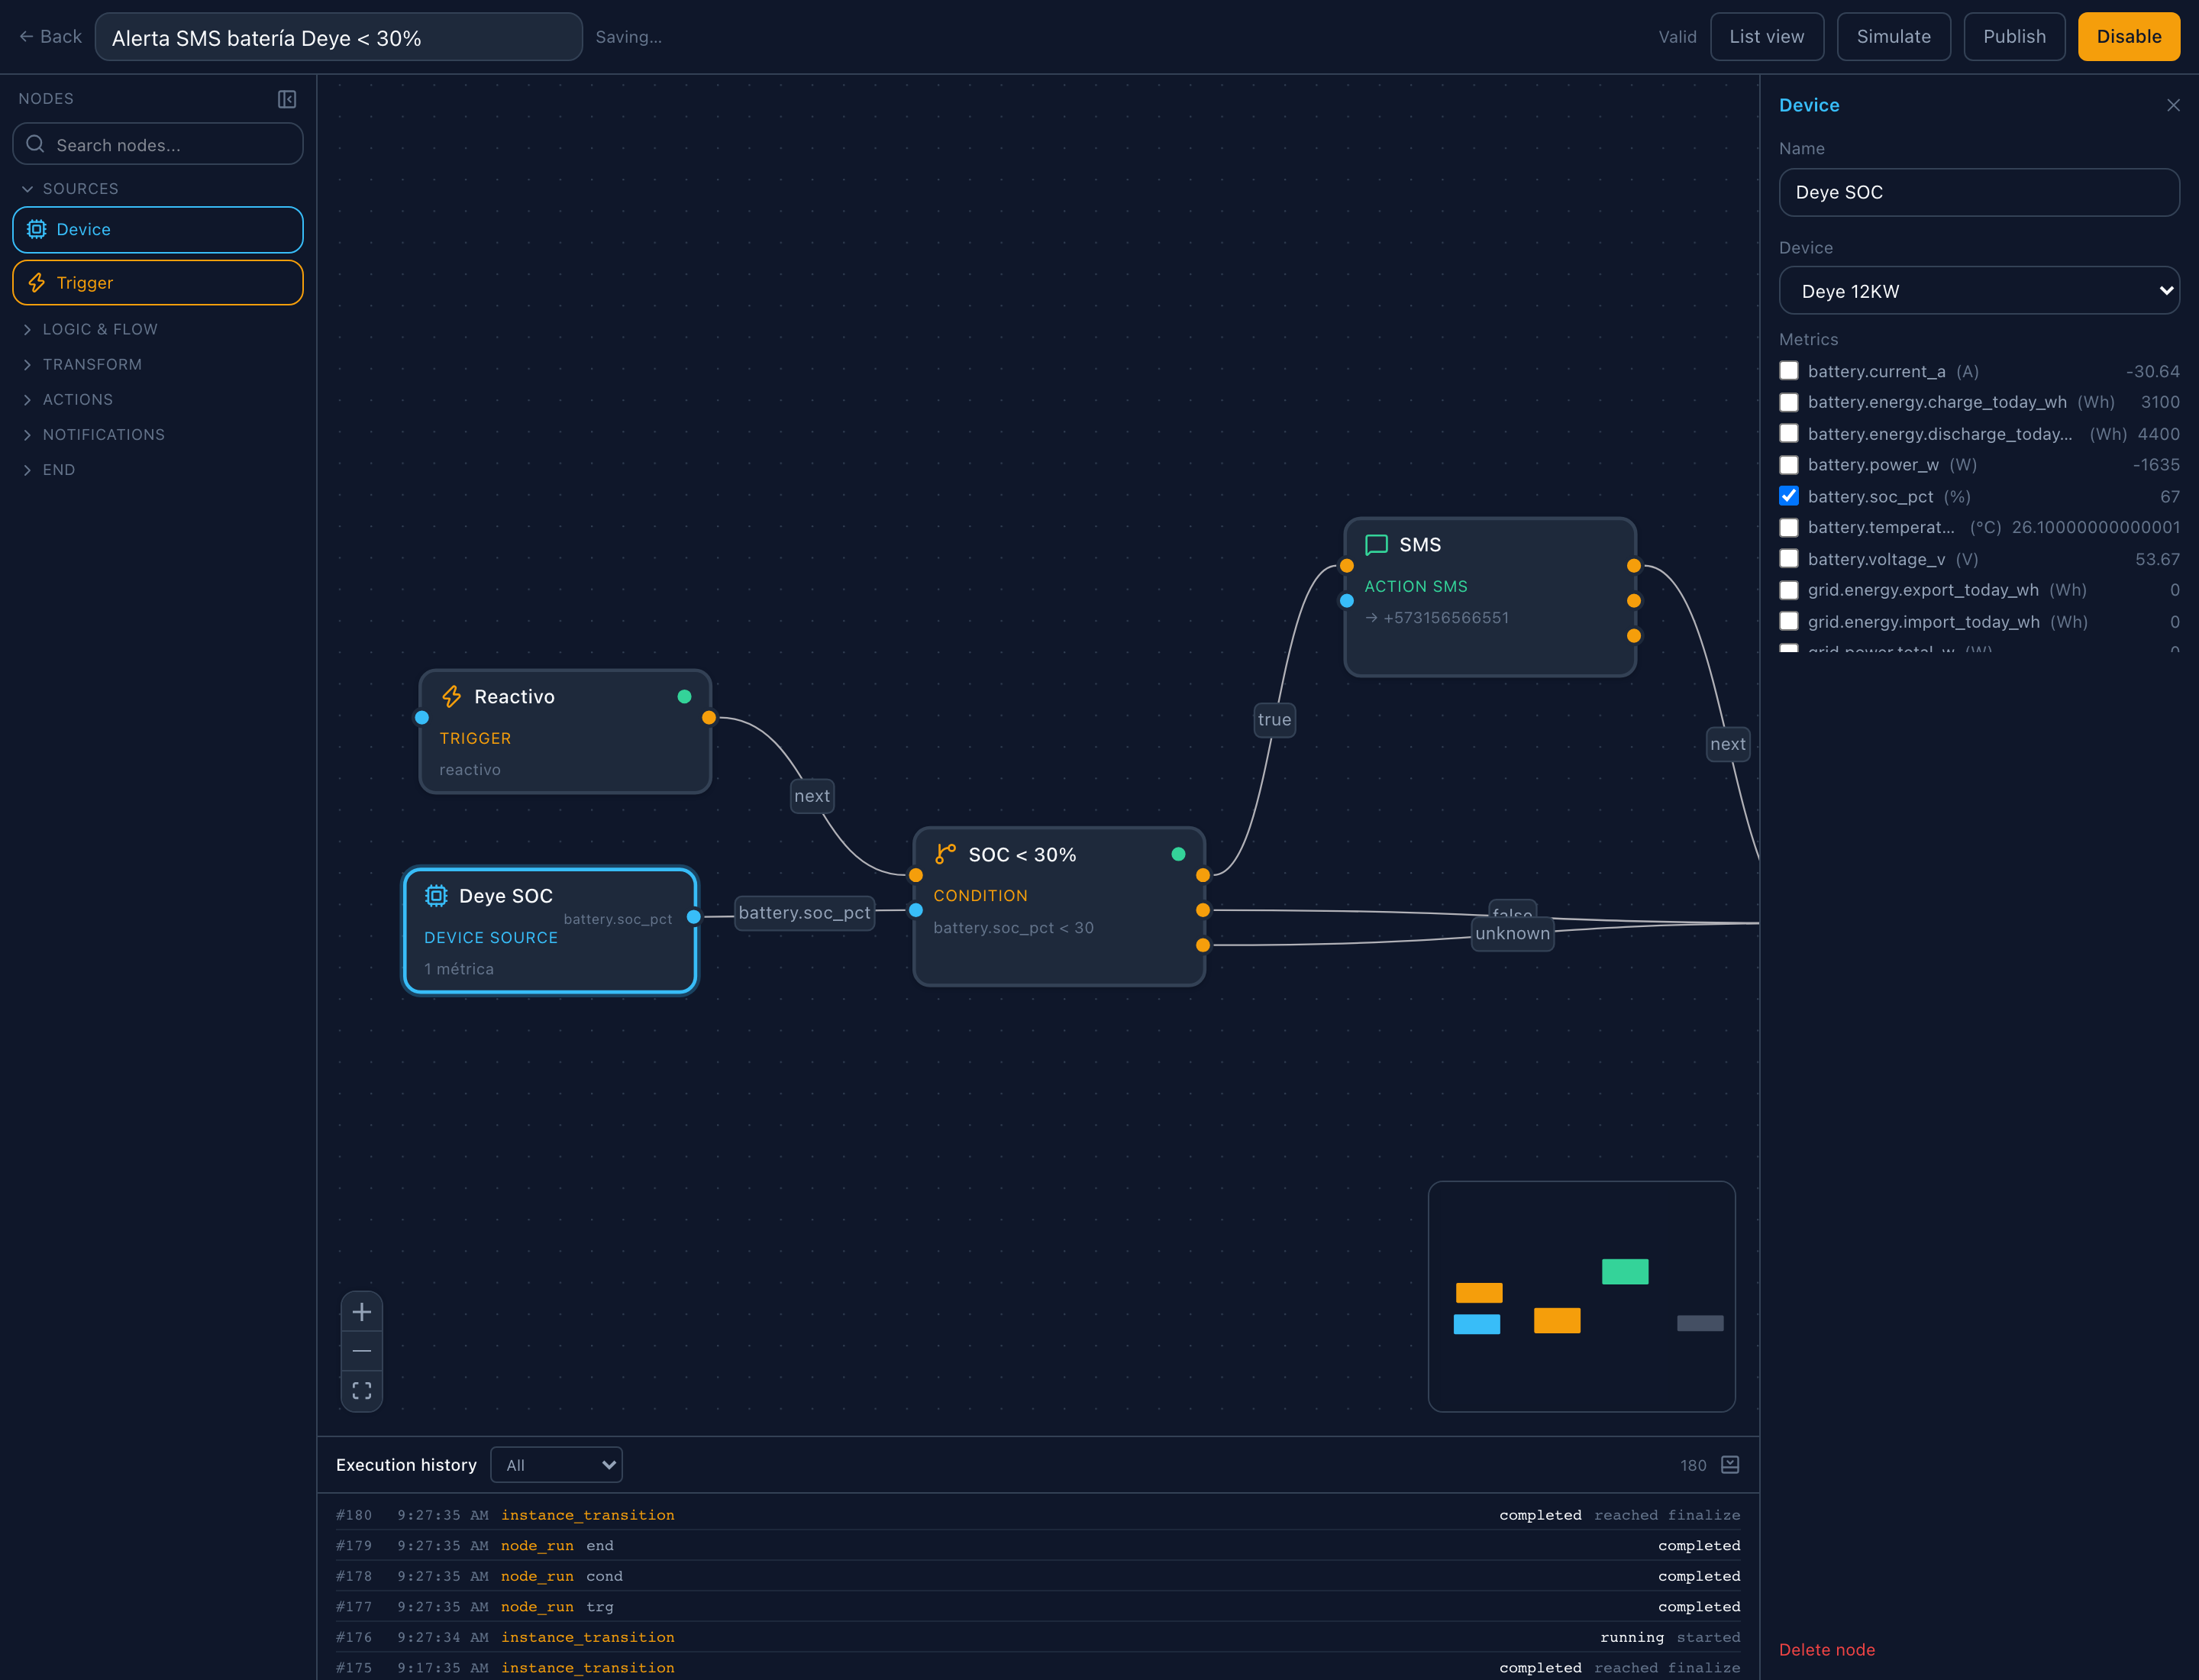The width and height of the screenshot is (2199, 1680).
Task: Click the search magnifier icon in nodes search
Action: click(35, 144)
